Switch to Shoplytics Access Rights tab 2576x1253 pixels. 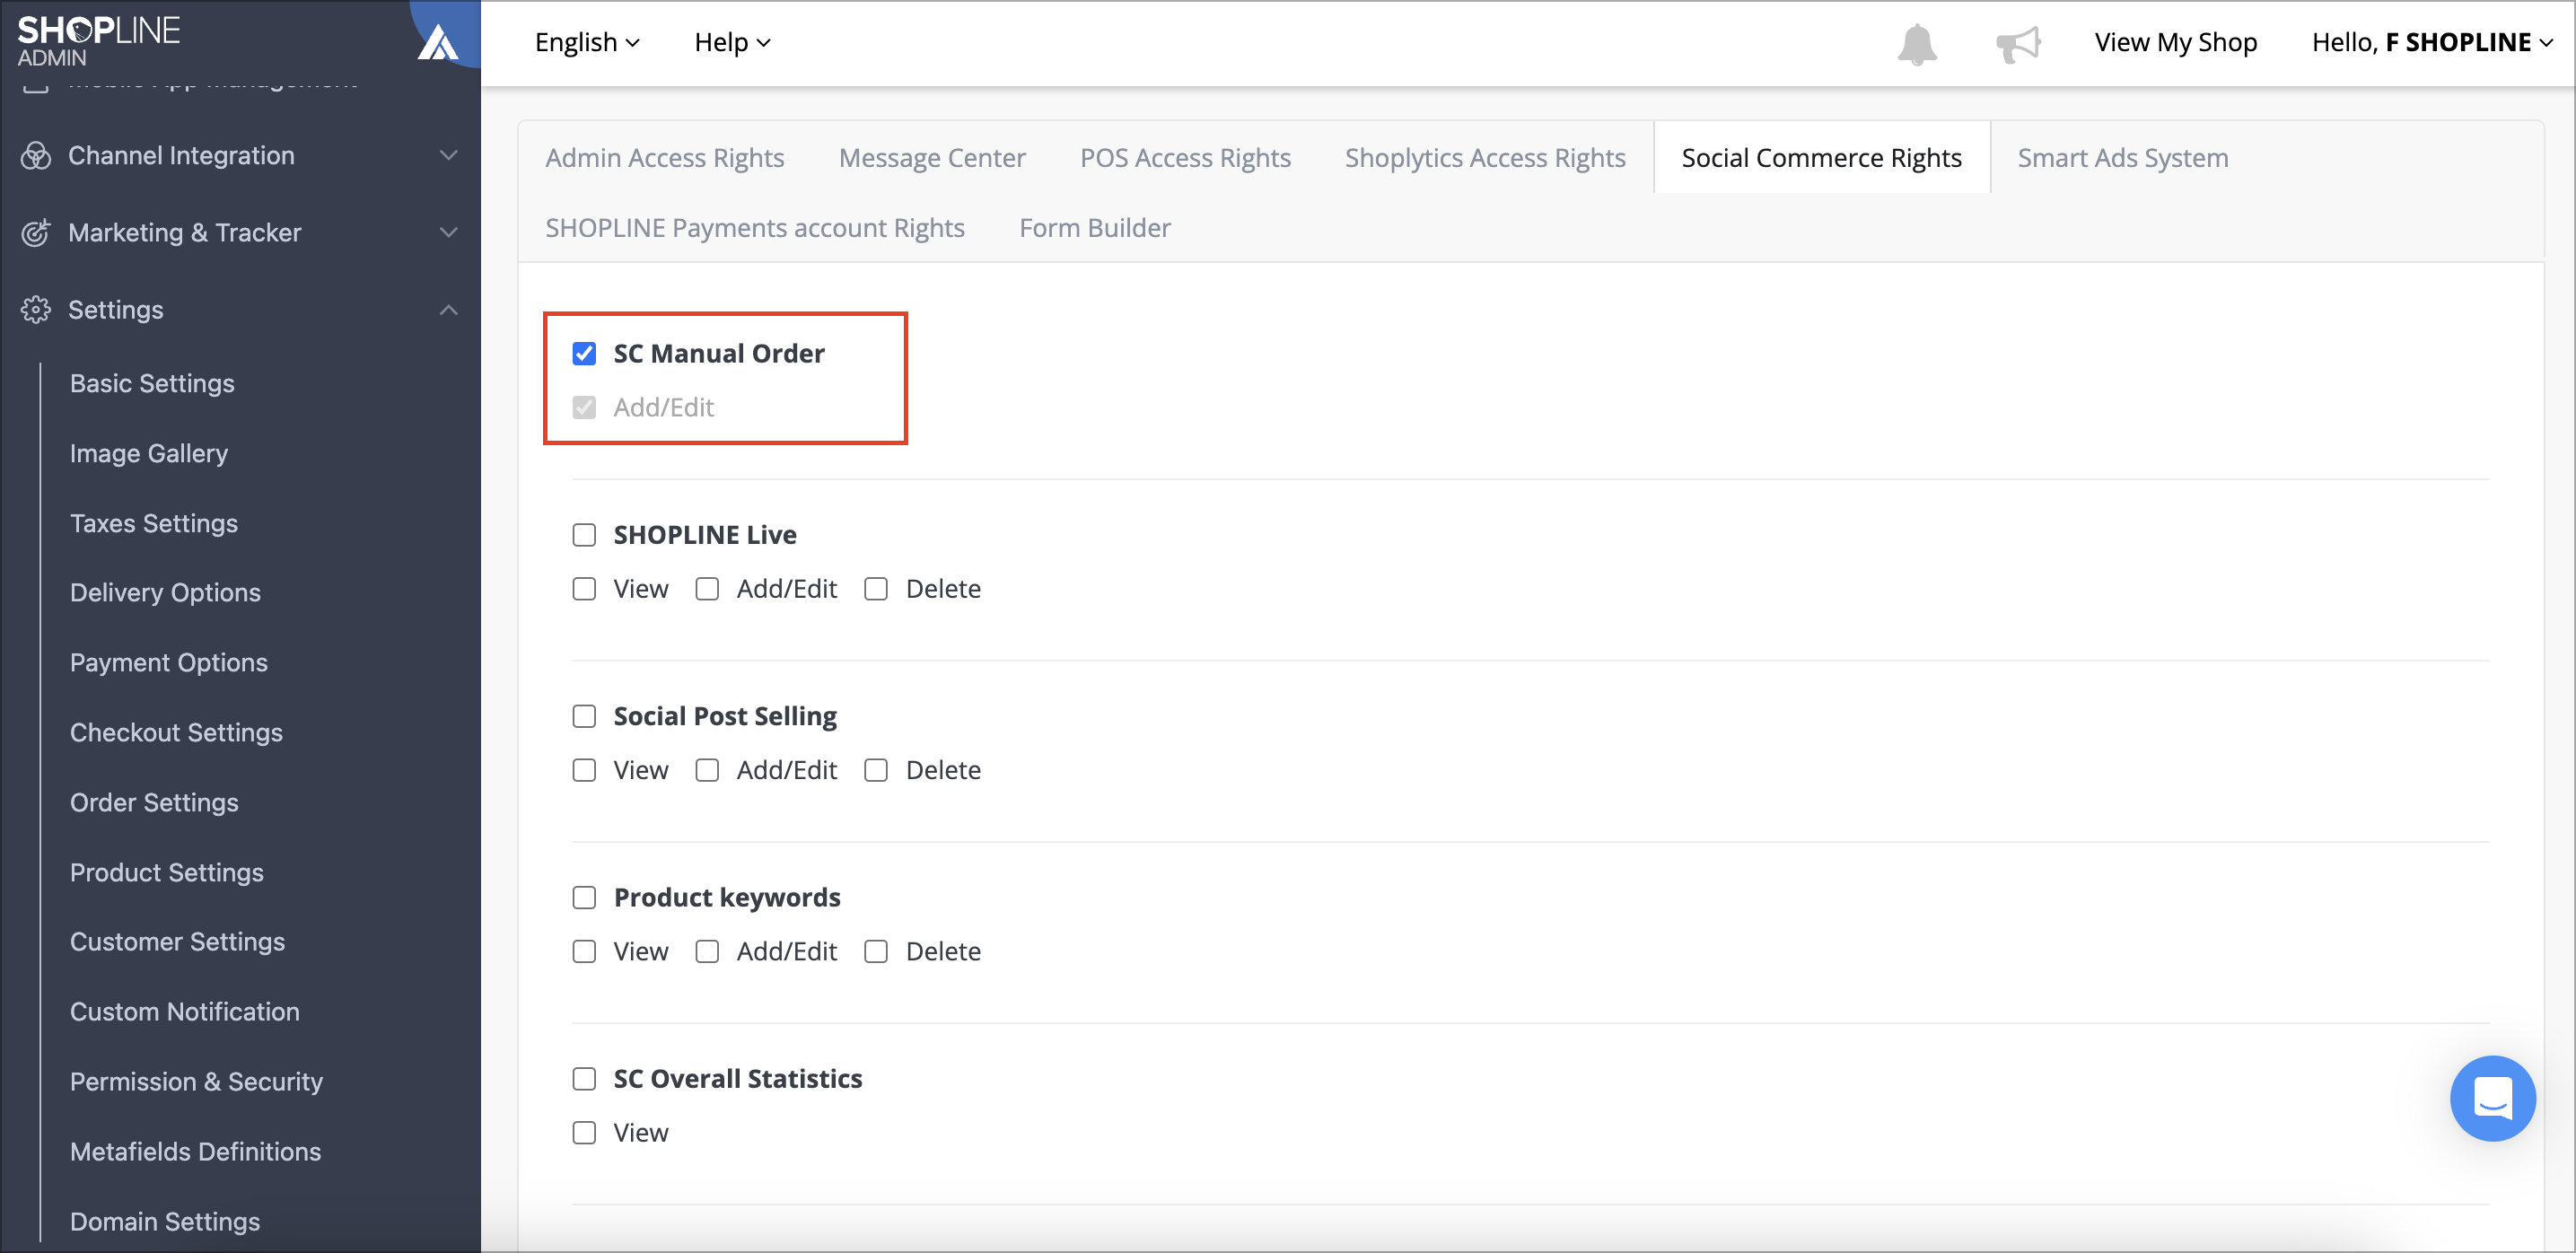coord(1485,158)
